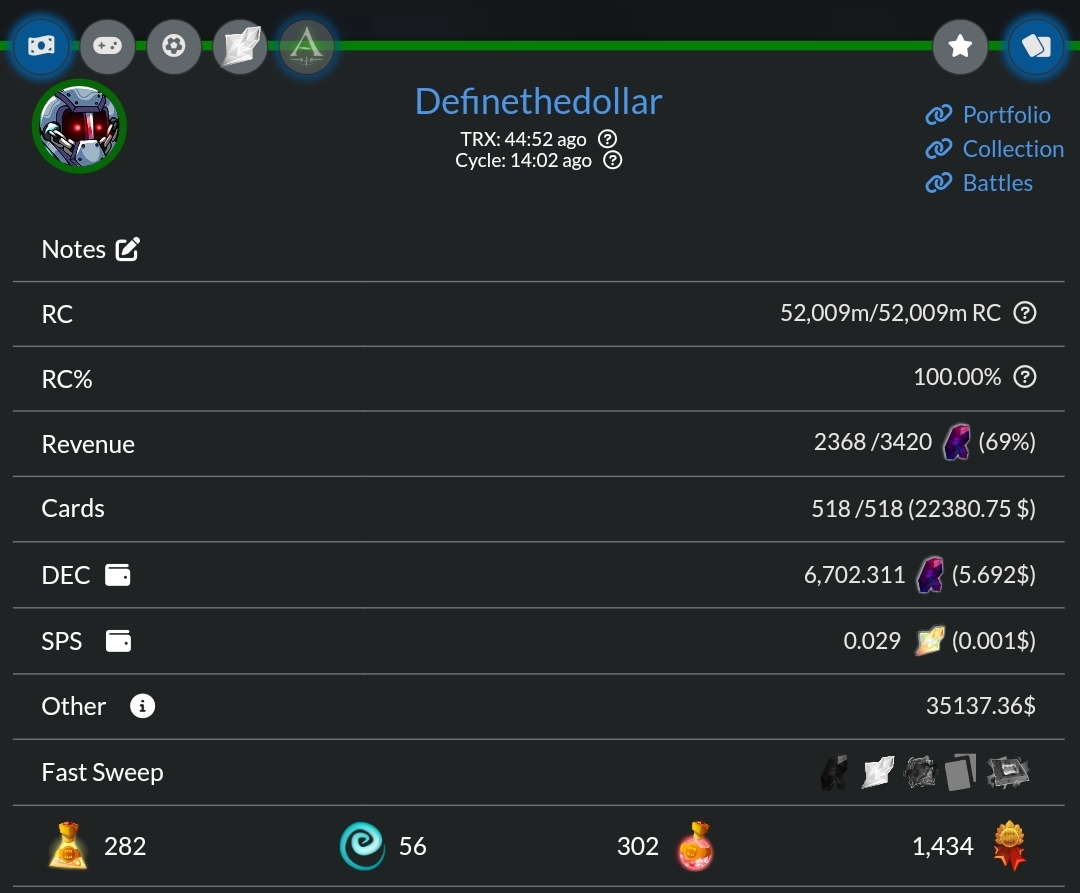Select the cards icon at top right corner
Image resolution: width=1080 pixels, height=893 pixels.
[1036, 46]
